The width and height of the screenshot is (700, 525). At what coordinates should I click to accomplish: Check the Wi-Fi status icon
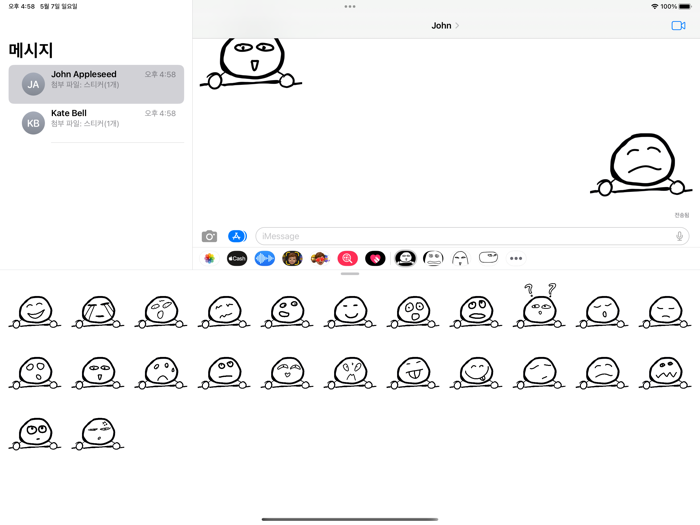654,7
